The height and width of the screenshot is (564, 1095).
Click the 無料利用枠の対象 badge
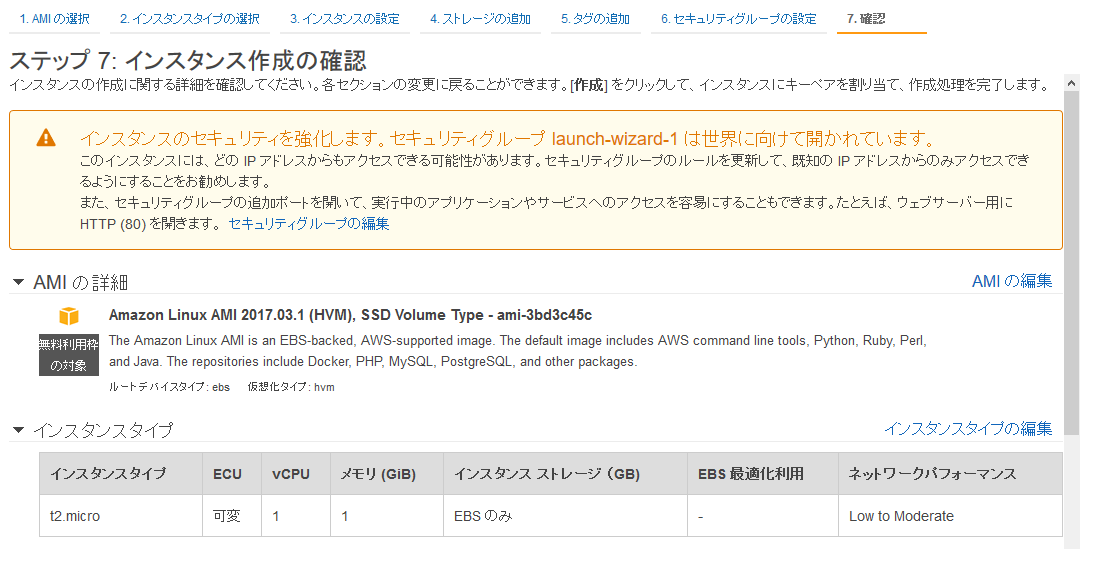[x=68, y=355]
